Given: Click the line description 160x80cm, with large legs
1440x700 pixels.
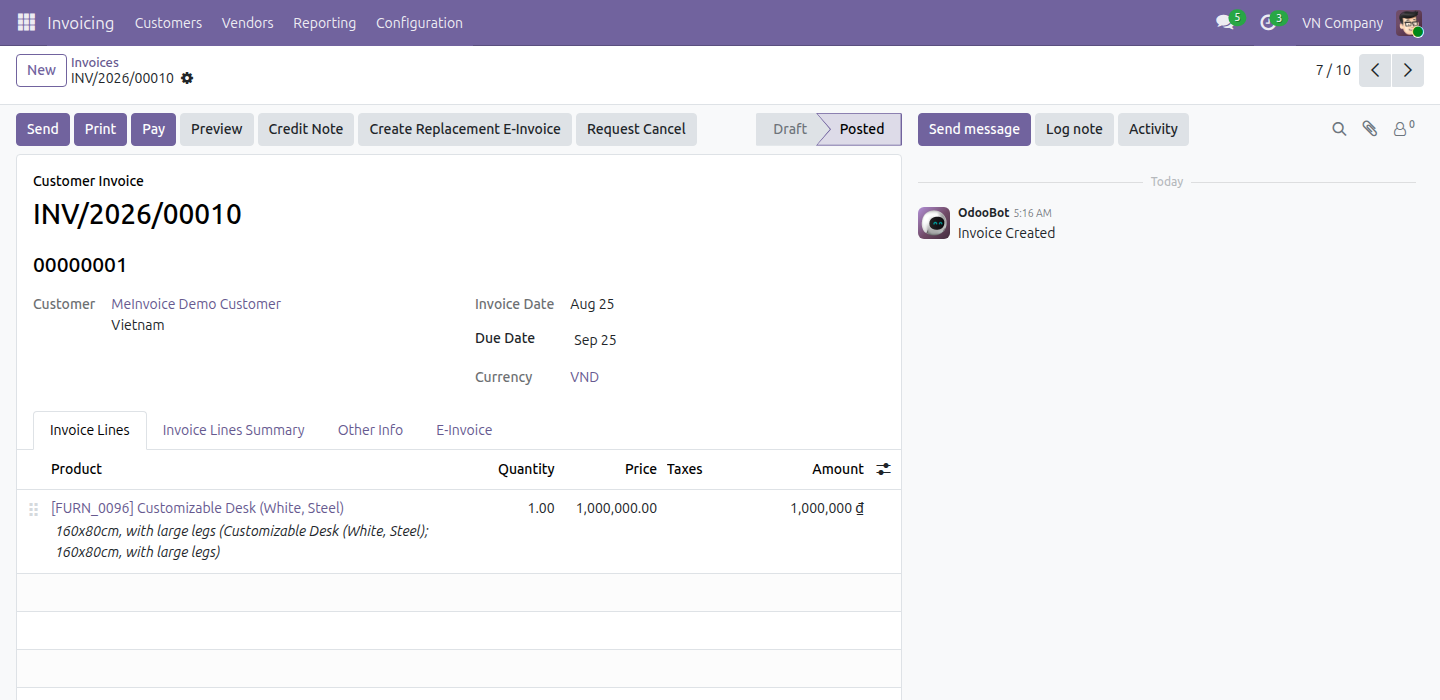Looking at the screenshot, I should click(242, 541).
